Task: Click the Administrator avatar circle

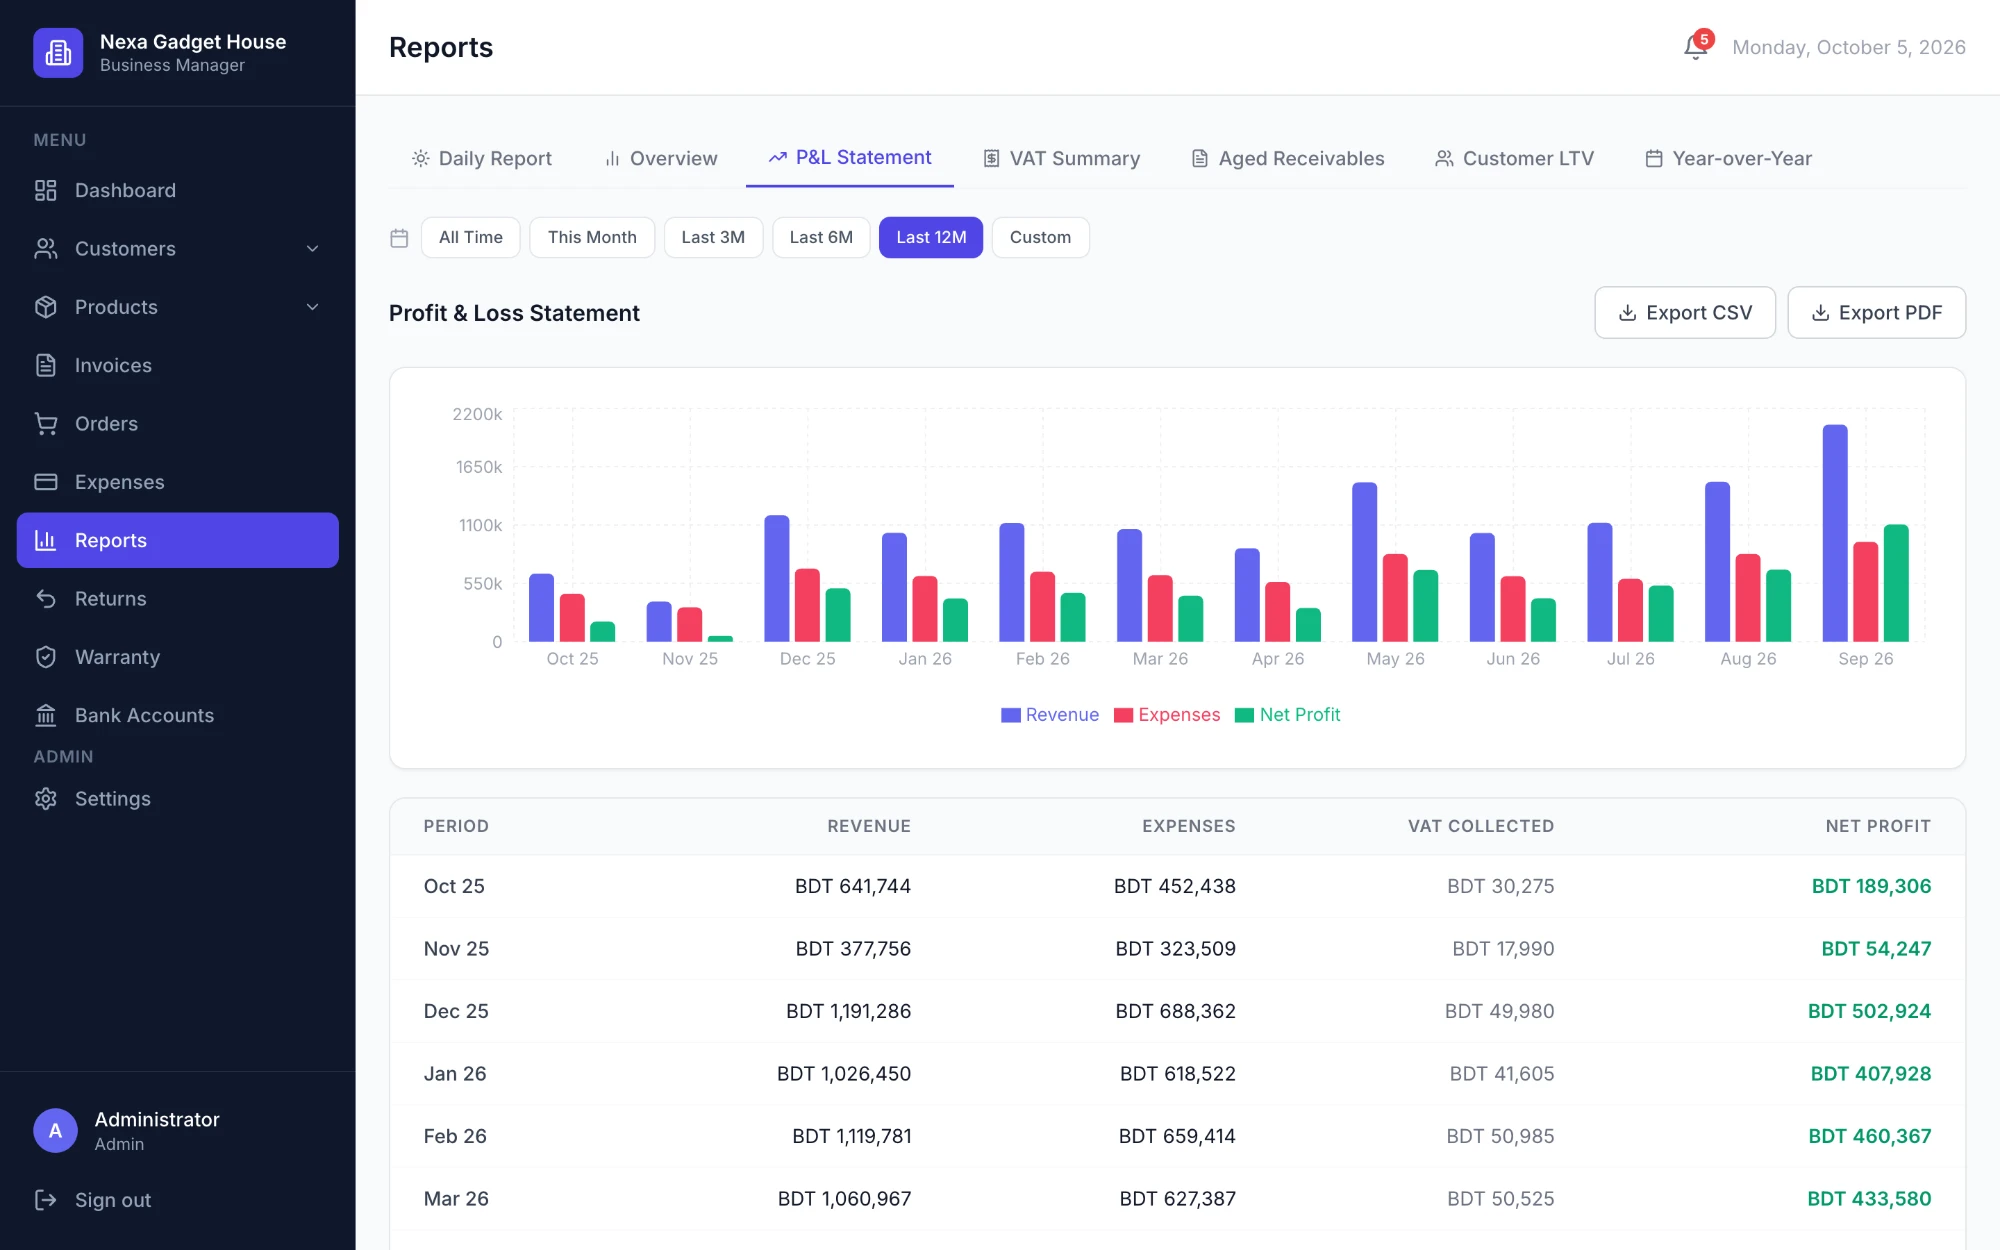Action: 55,1131
